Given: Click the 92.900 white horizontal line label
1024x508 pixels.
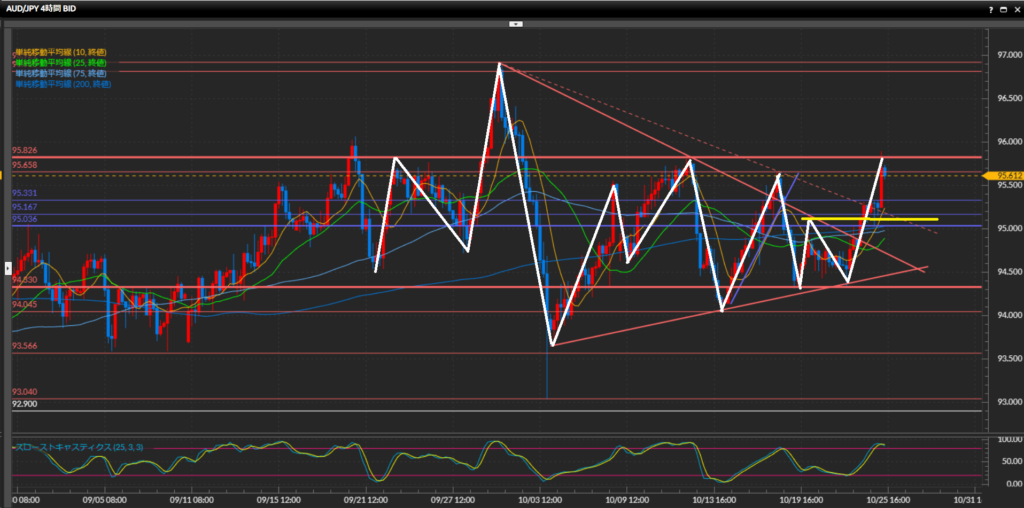Looking at the screenshot, I should tap(25, 404).
